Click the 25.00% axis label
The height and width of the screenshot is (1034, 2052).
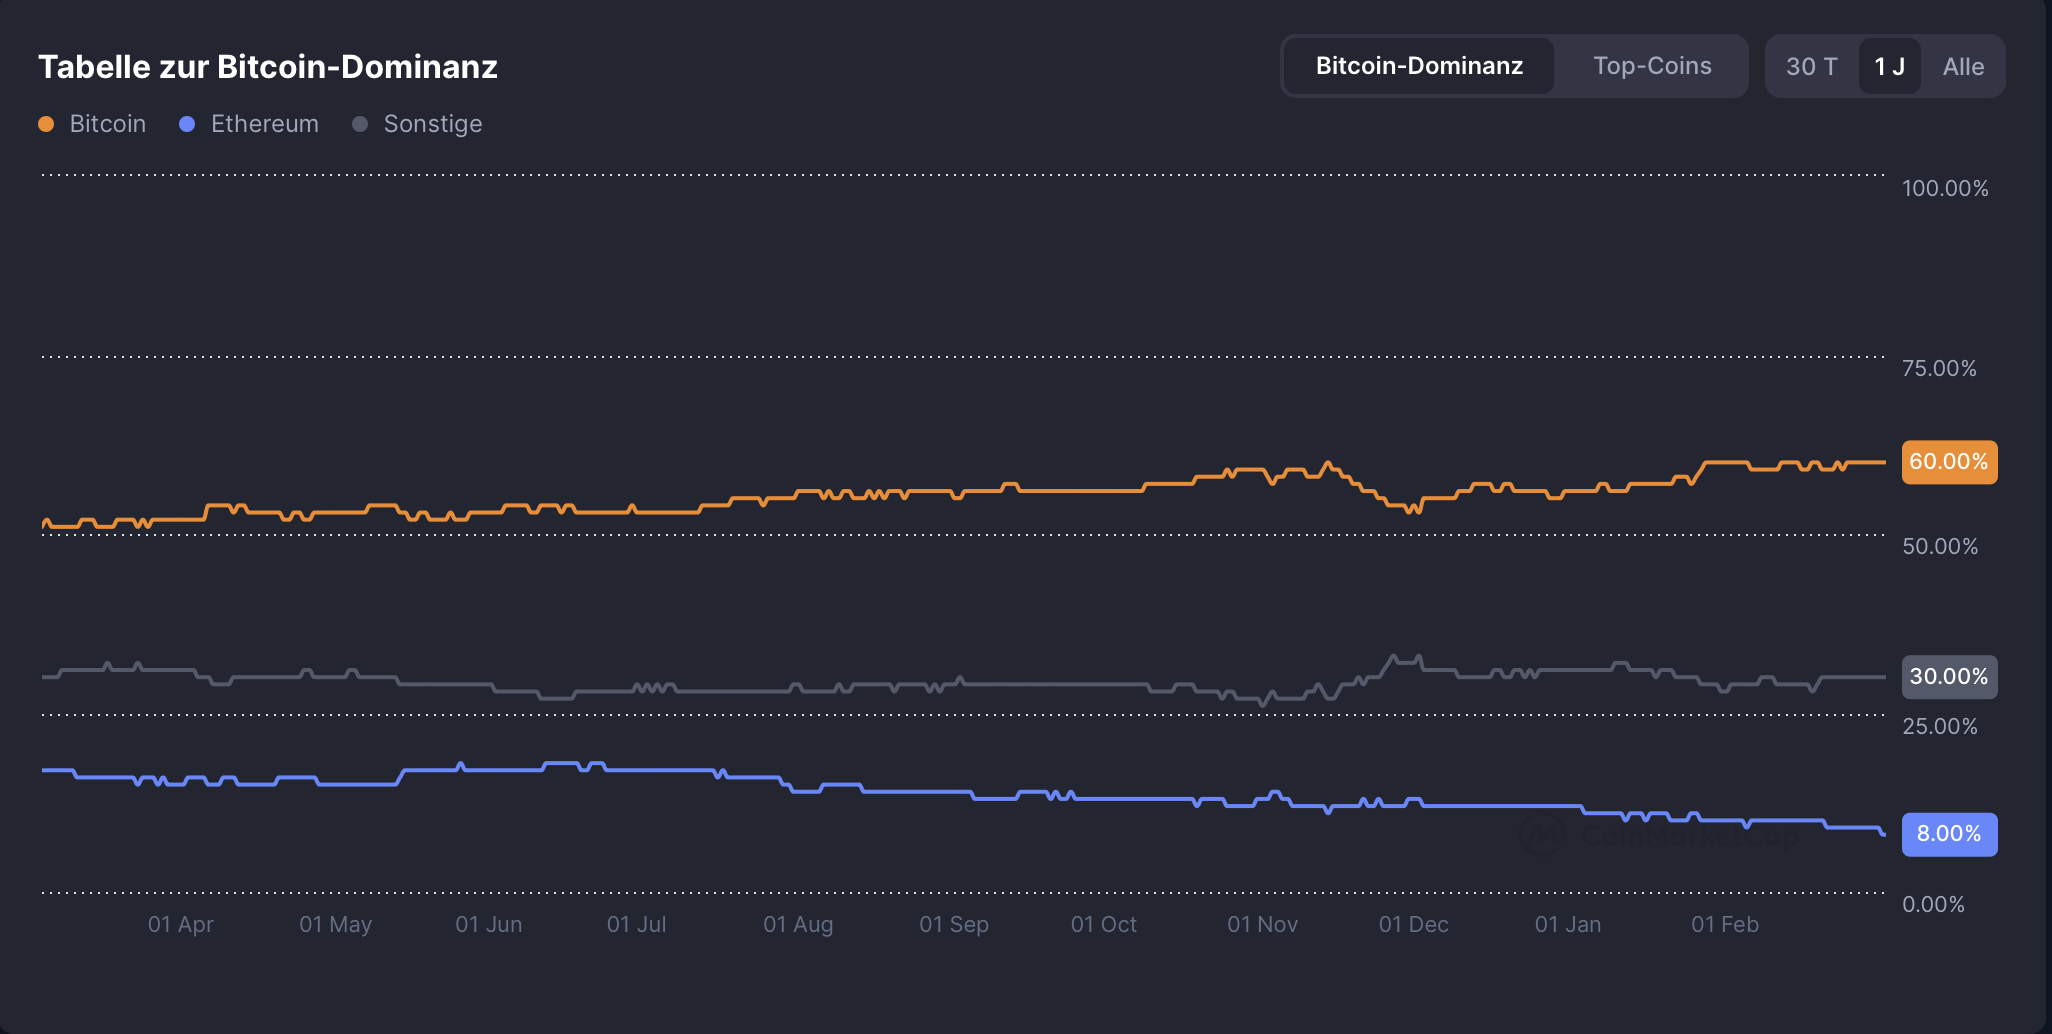point(1940,727)
